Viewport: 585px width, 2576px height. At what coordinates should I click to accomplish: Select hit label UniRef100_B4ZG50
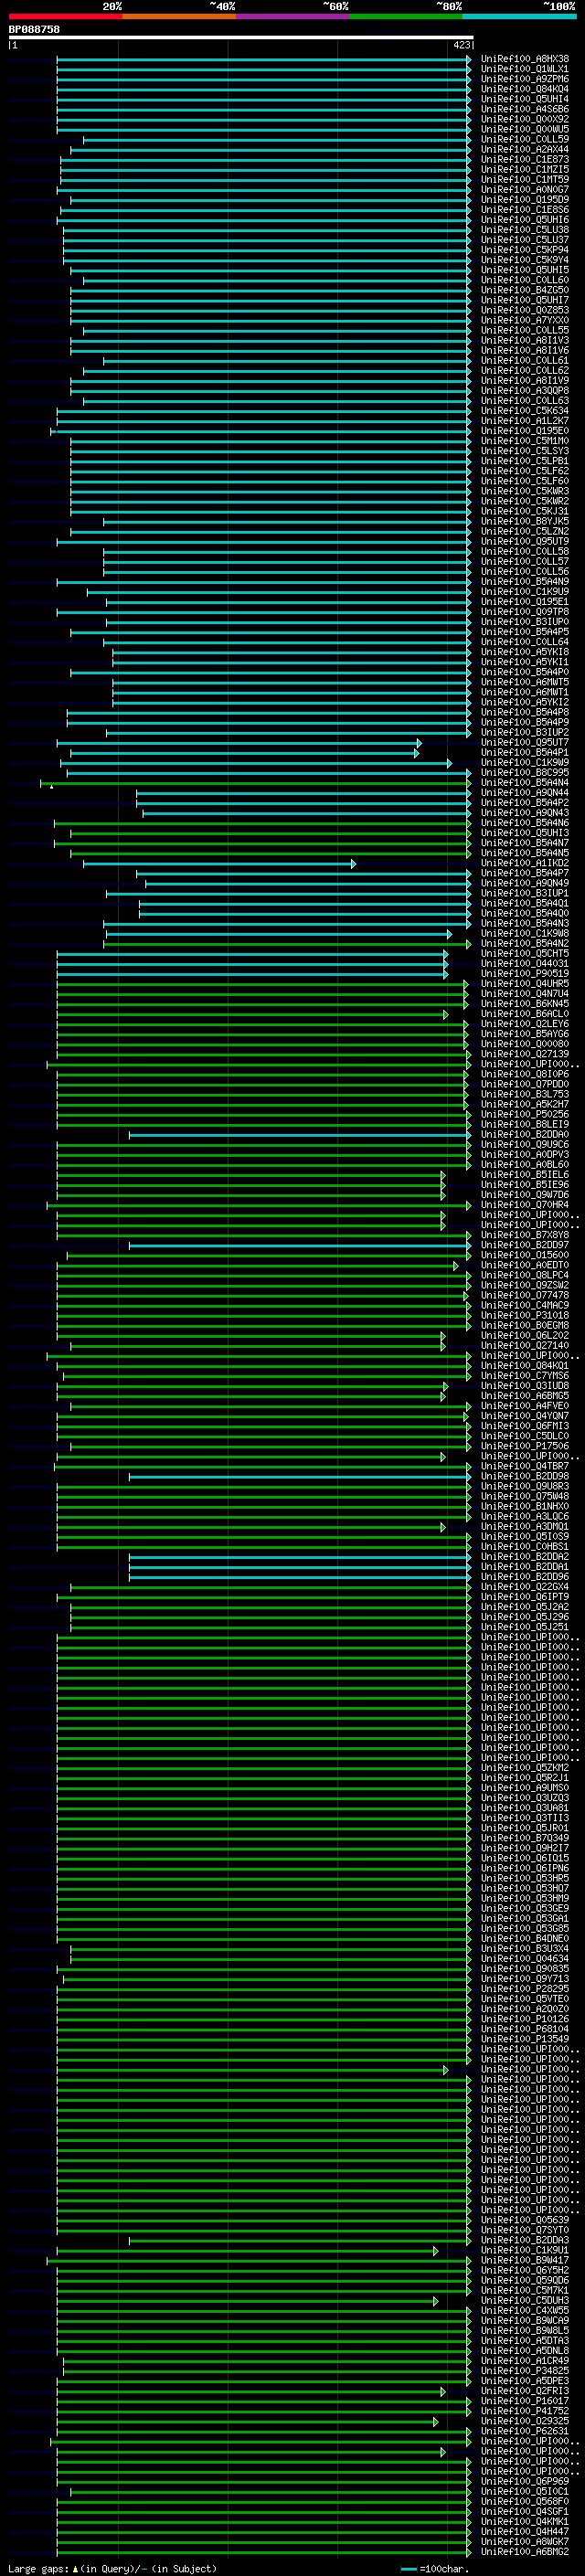[x=525, y=290]
